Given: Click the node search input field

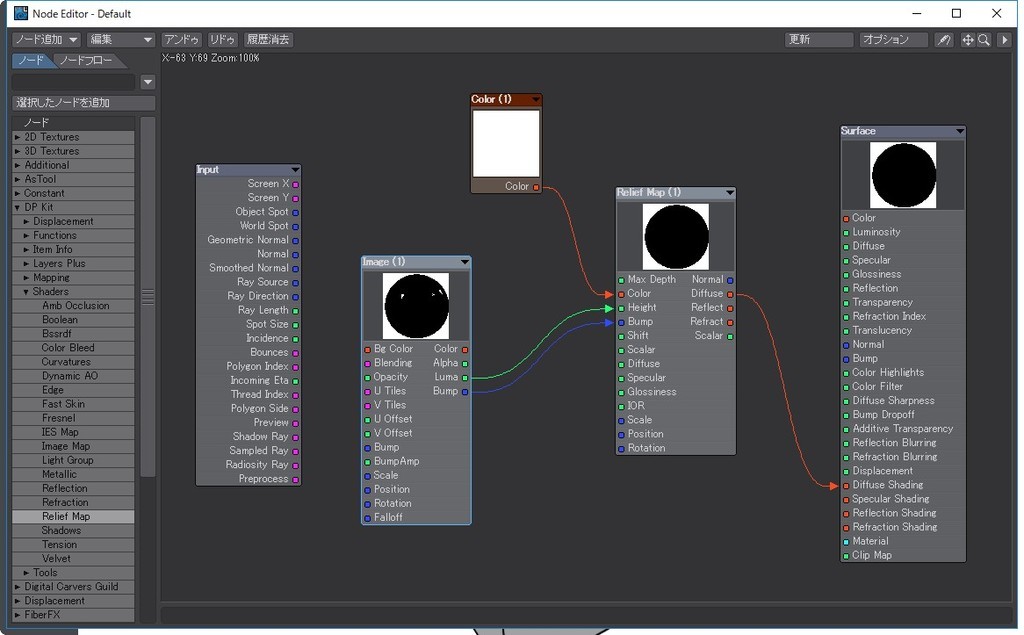Looking at the screenshot, I should coord(73,82).
